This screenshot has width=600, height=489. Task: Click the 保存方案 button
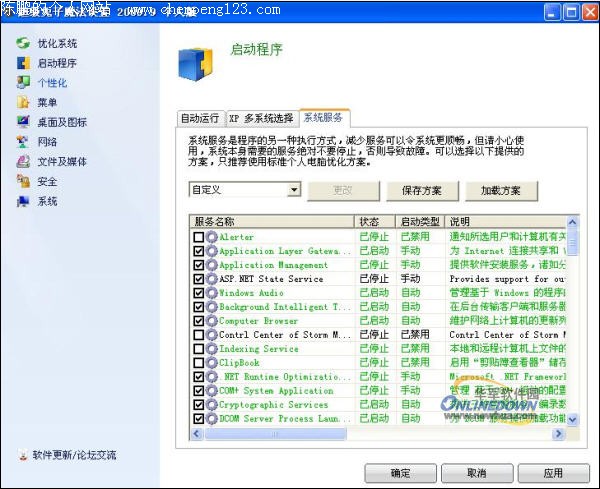(x=428, y=190)
